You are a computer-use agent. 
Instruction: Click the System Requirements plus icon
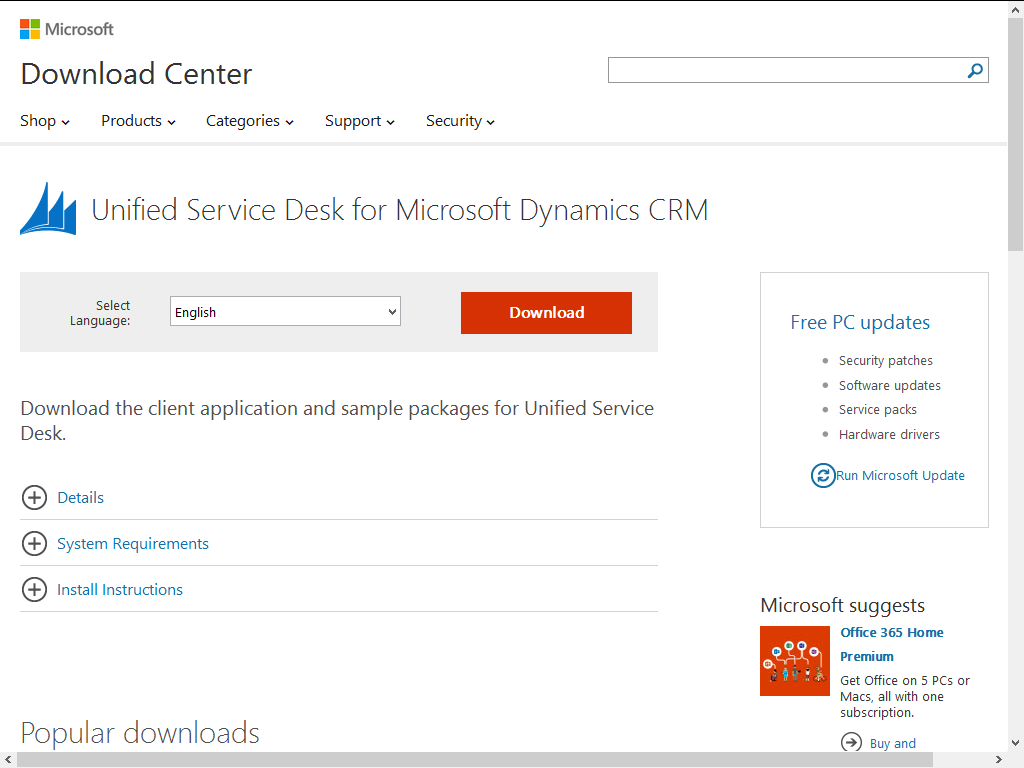(35, 544)
